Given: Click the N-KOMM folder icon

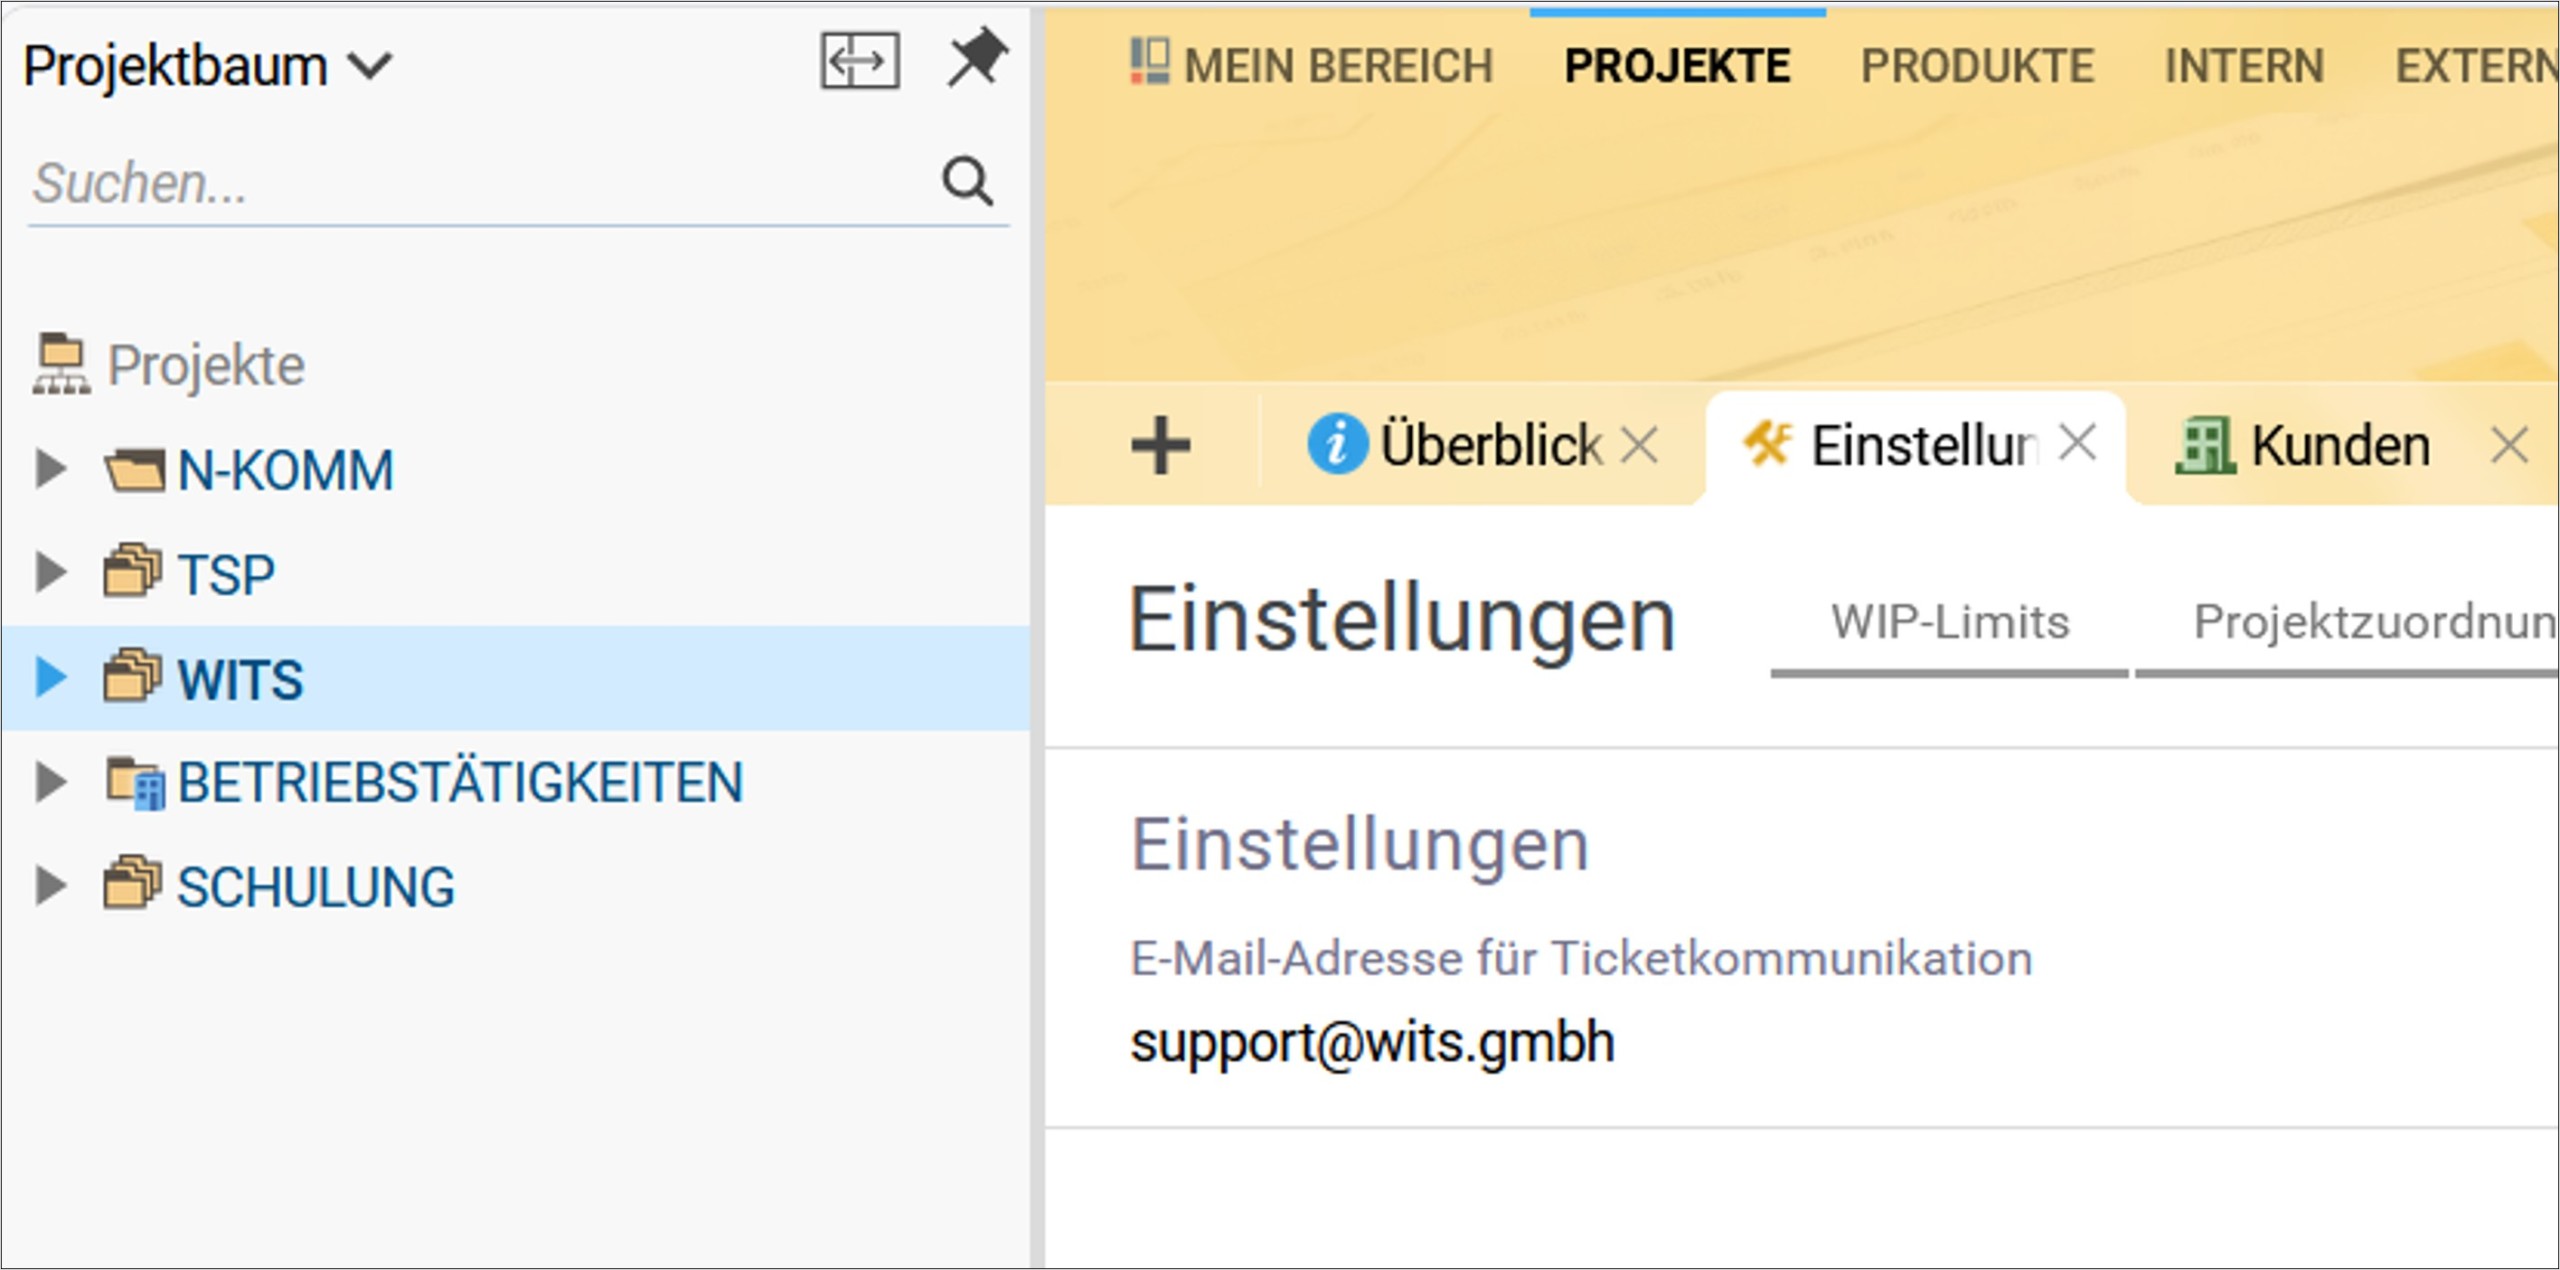Looking at the screenshot, I should click(x=134, y=470).
